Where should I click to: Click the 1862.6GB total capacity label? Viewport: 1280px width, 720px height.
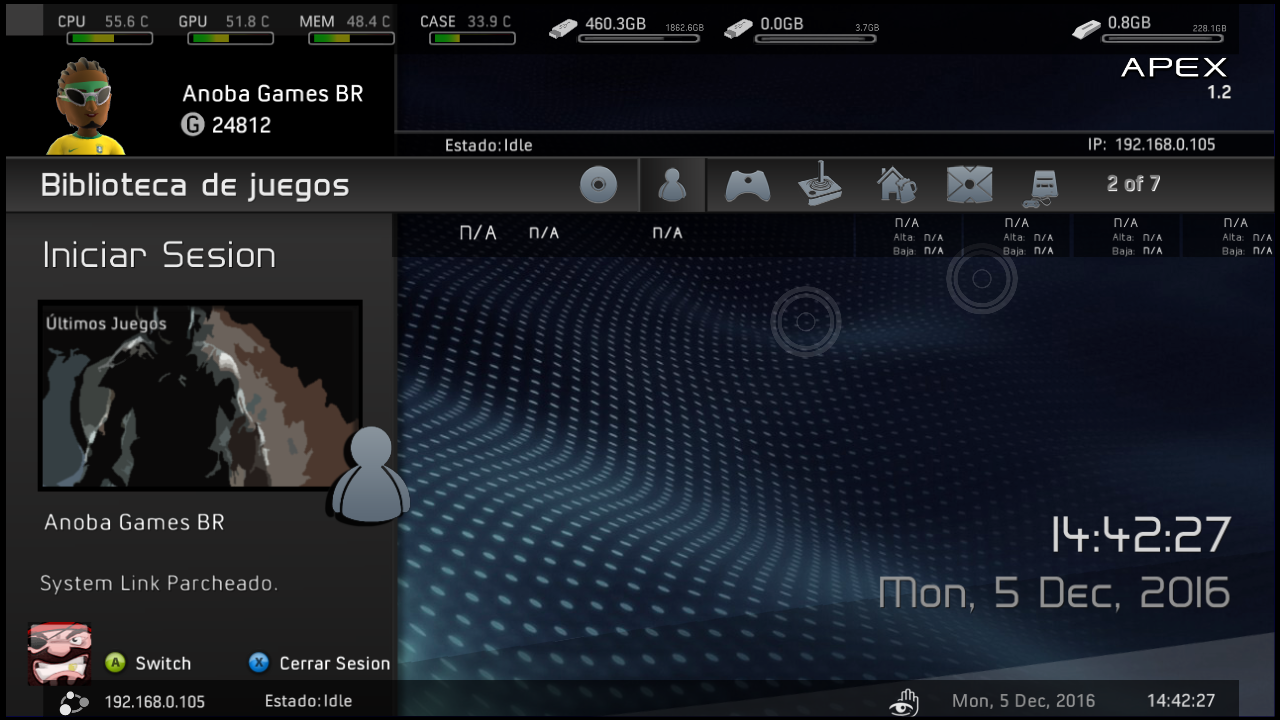click(x=684, y=28)
